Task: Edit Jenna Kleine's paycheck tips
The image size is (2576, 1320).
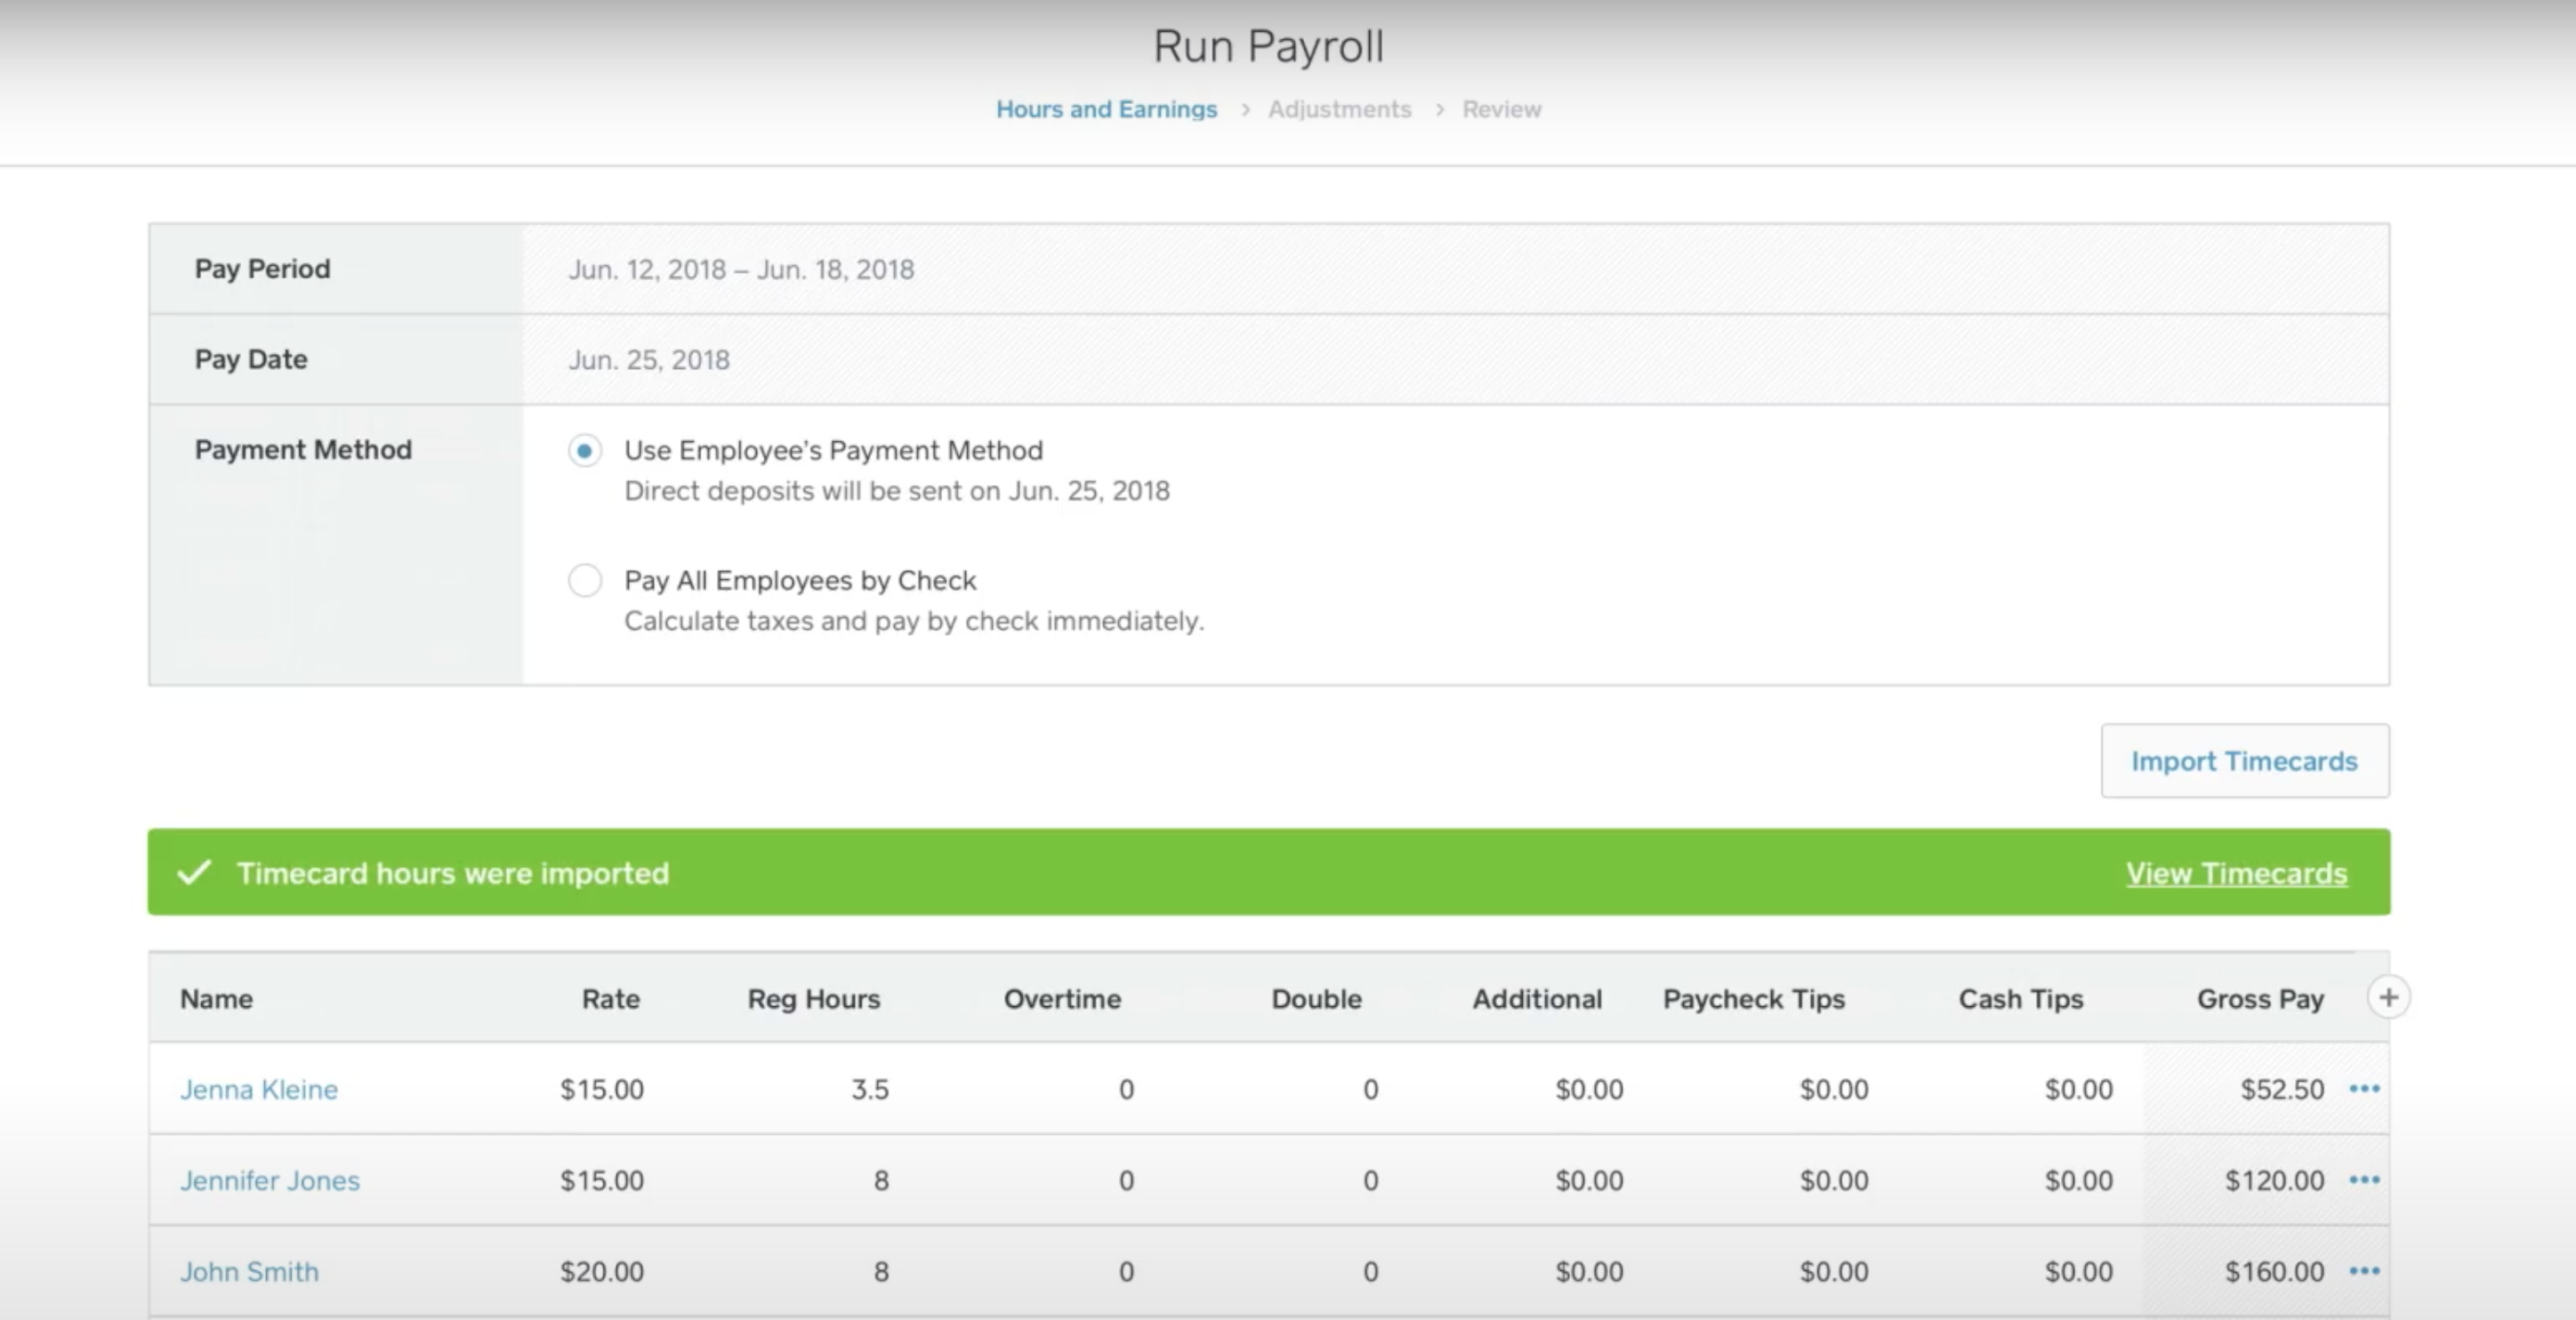Action: [1834, 1089]
